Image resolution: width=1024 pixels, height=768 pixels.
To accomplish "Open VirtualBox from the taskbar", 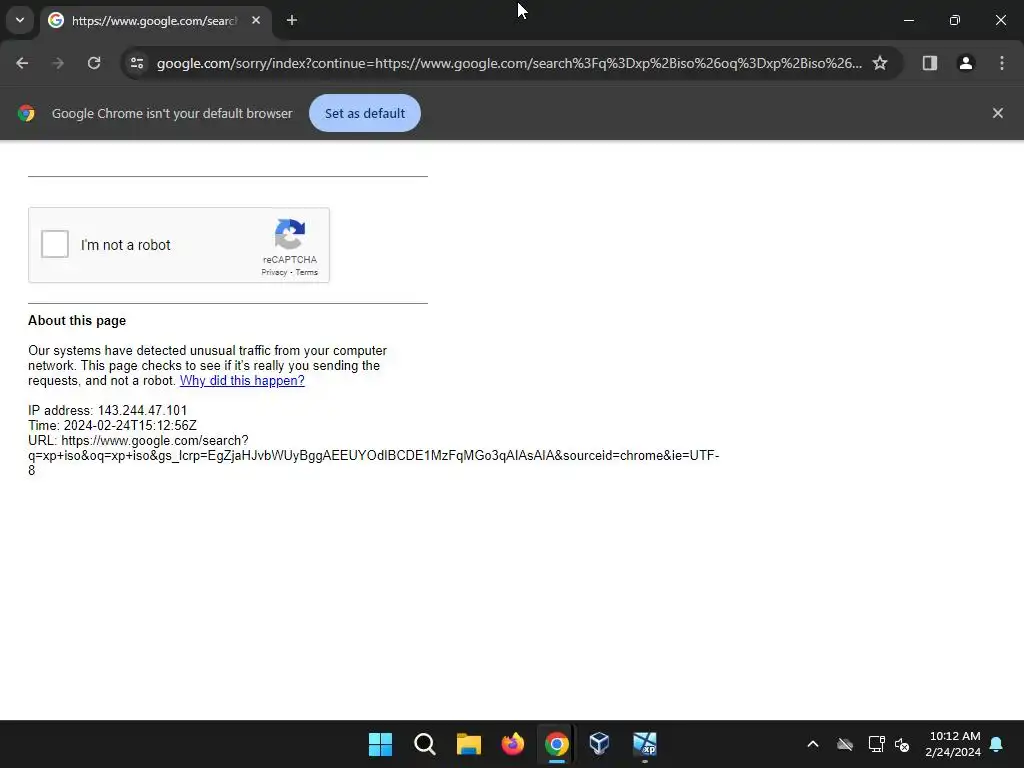I will click(x=600, y=744).
